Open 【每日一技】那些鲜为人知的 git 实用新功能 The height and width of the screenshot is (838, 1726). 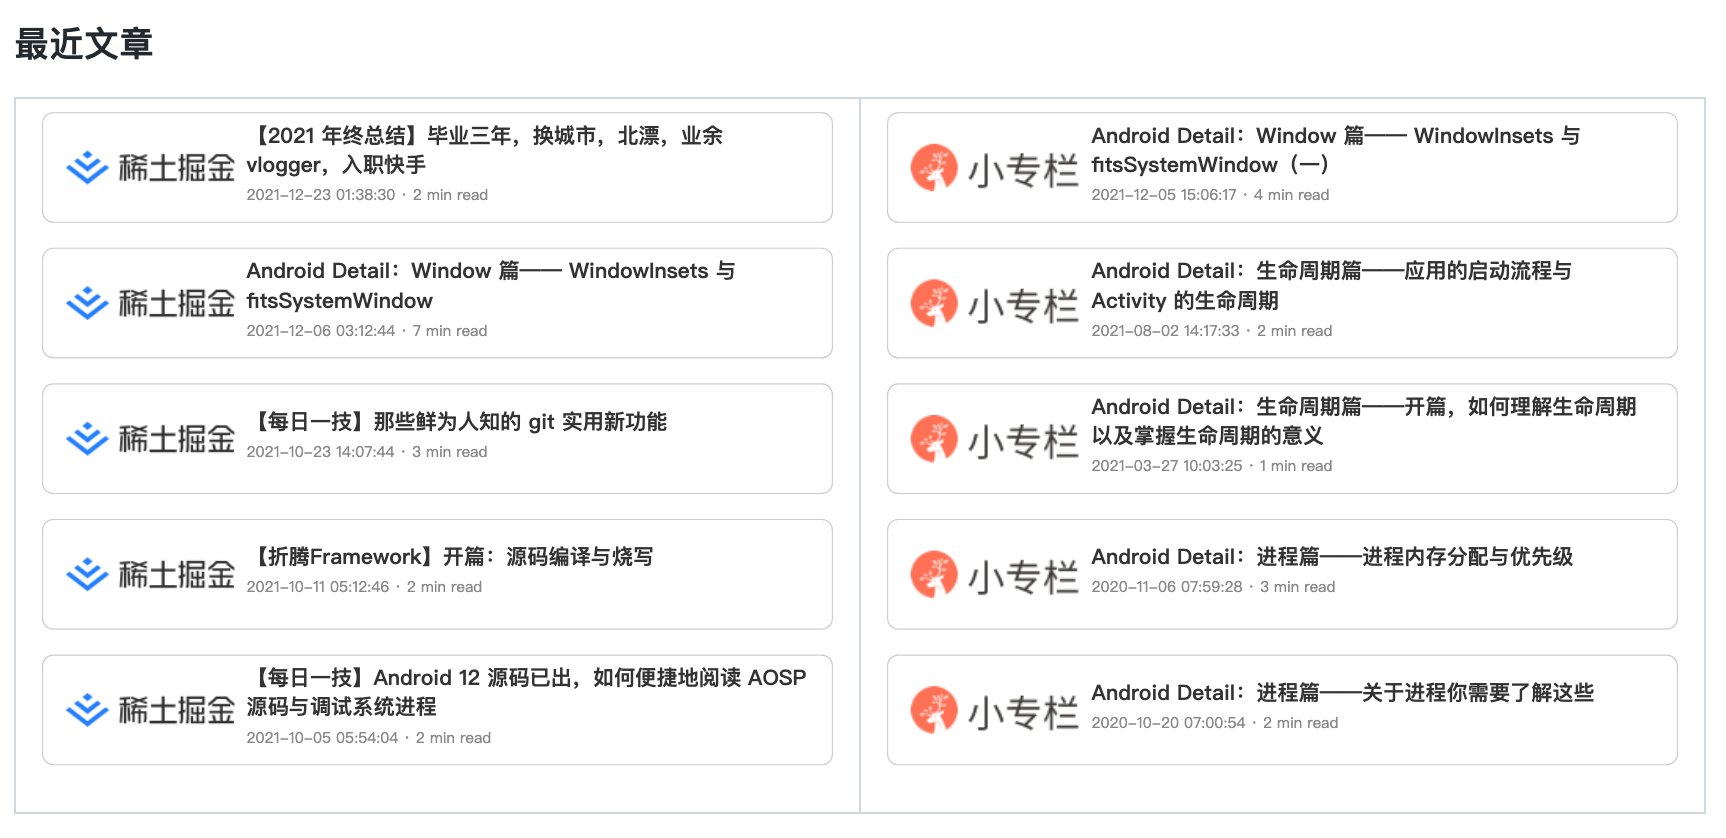[457, 422]
